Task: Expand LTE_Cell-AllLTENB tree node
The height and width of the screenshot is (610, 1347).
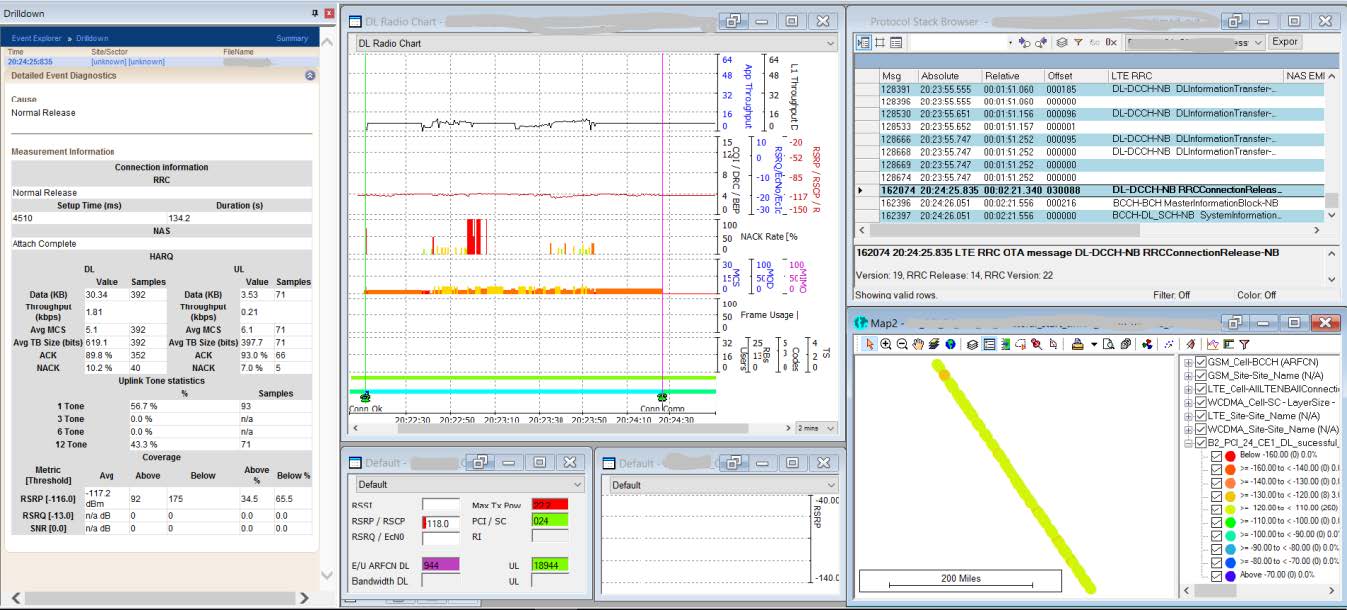Action: coord(1188,389)
